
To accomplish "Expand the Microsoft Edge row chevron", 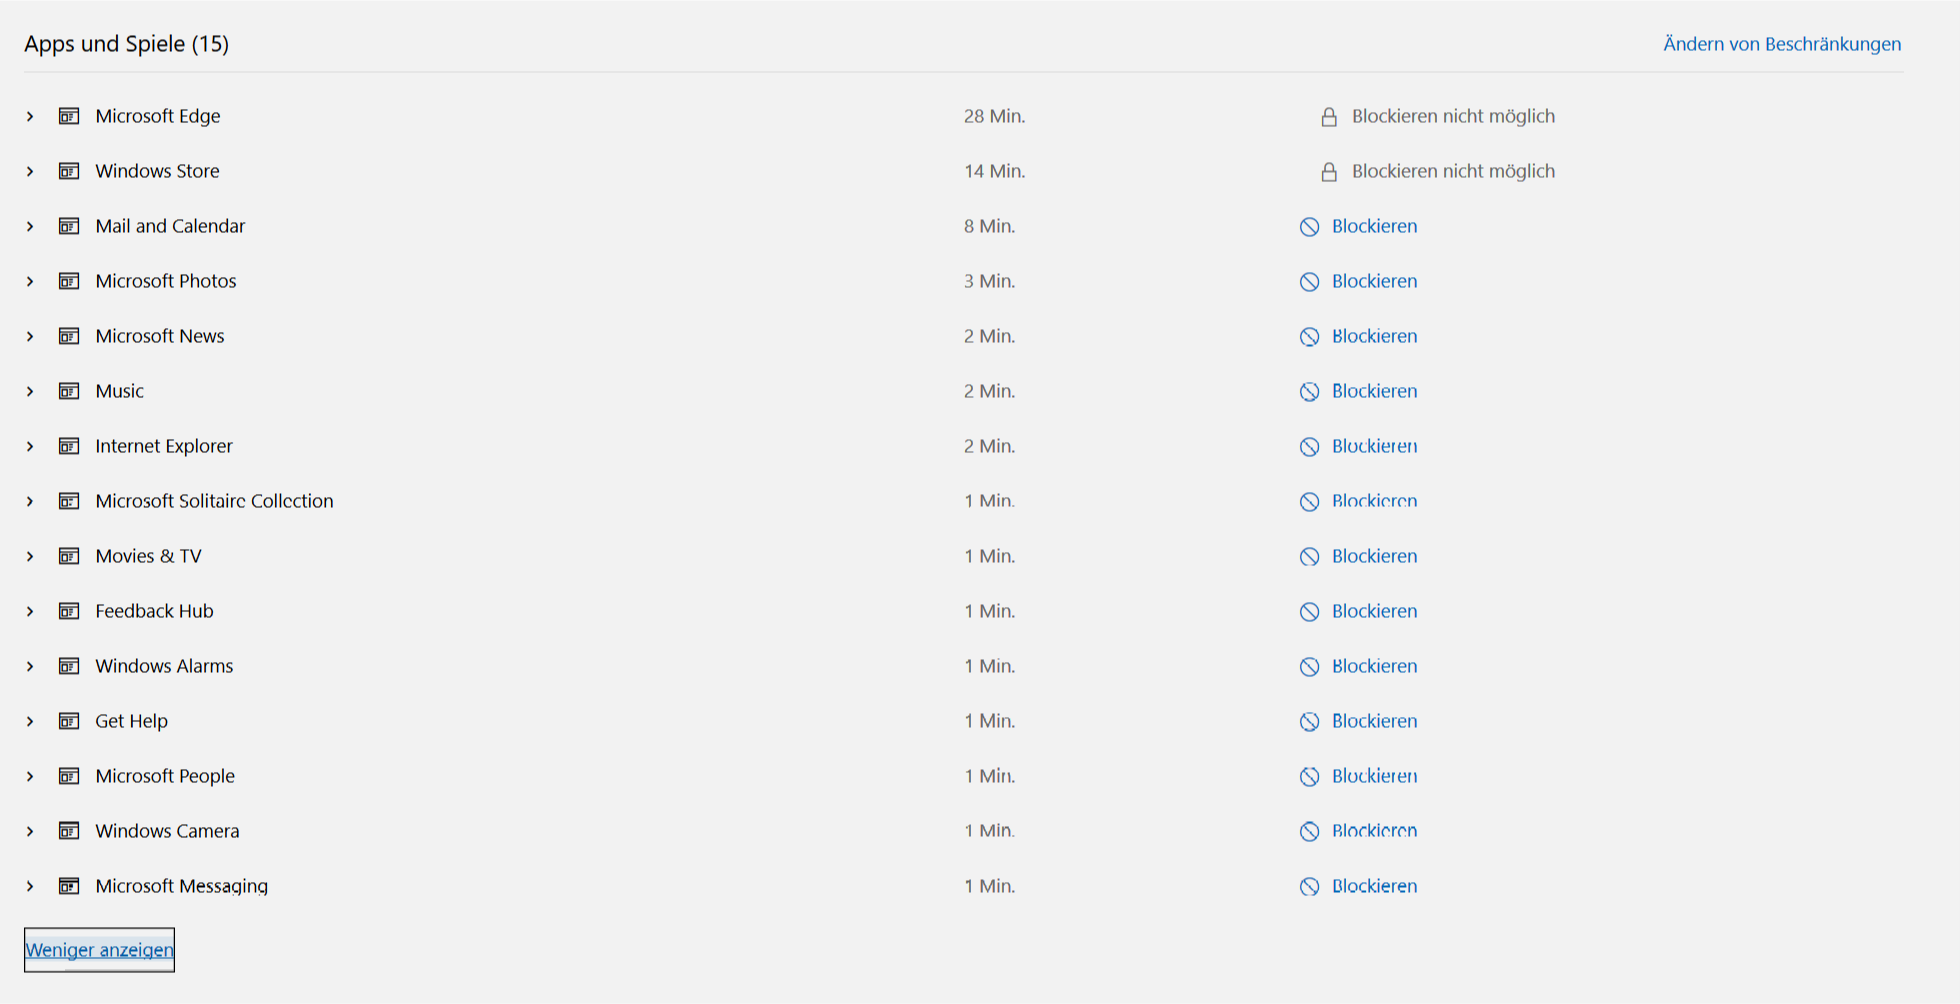I will pyautogui.click(x=30, y=116).
